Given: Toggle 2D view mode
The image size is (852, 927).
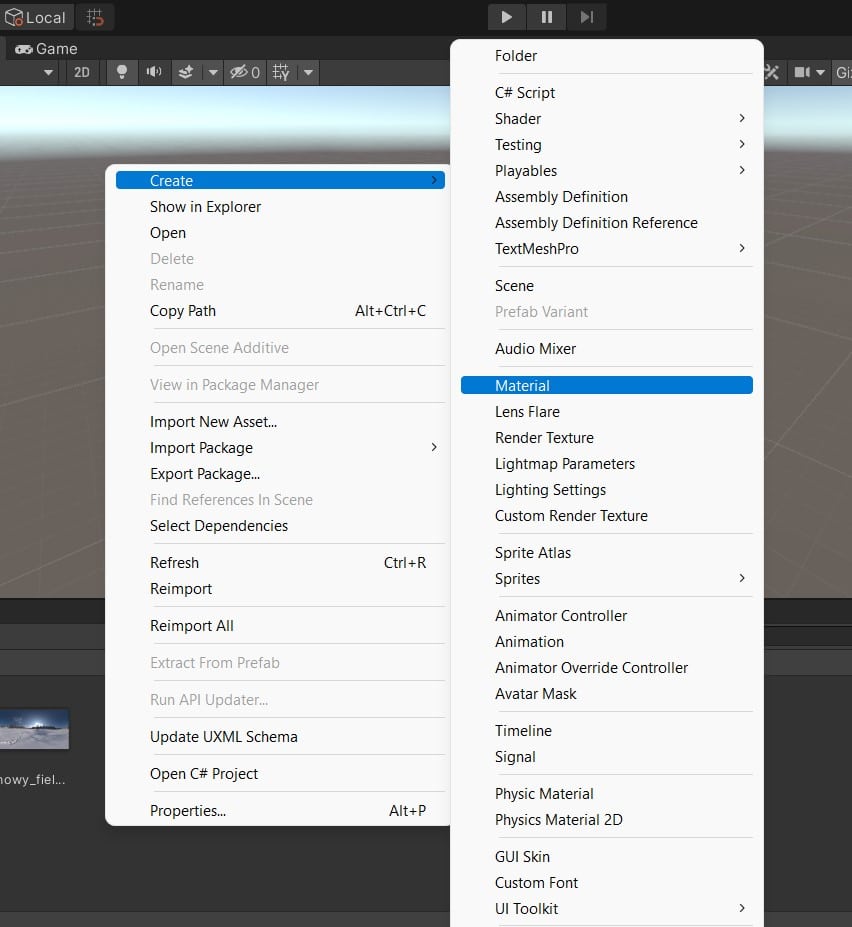Looking at the screenshot, I should pos(82,72).
